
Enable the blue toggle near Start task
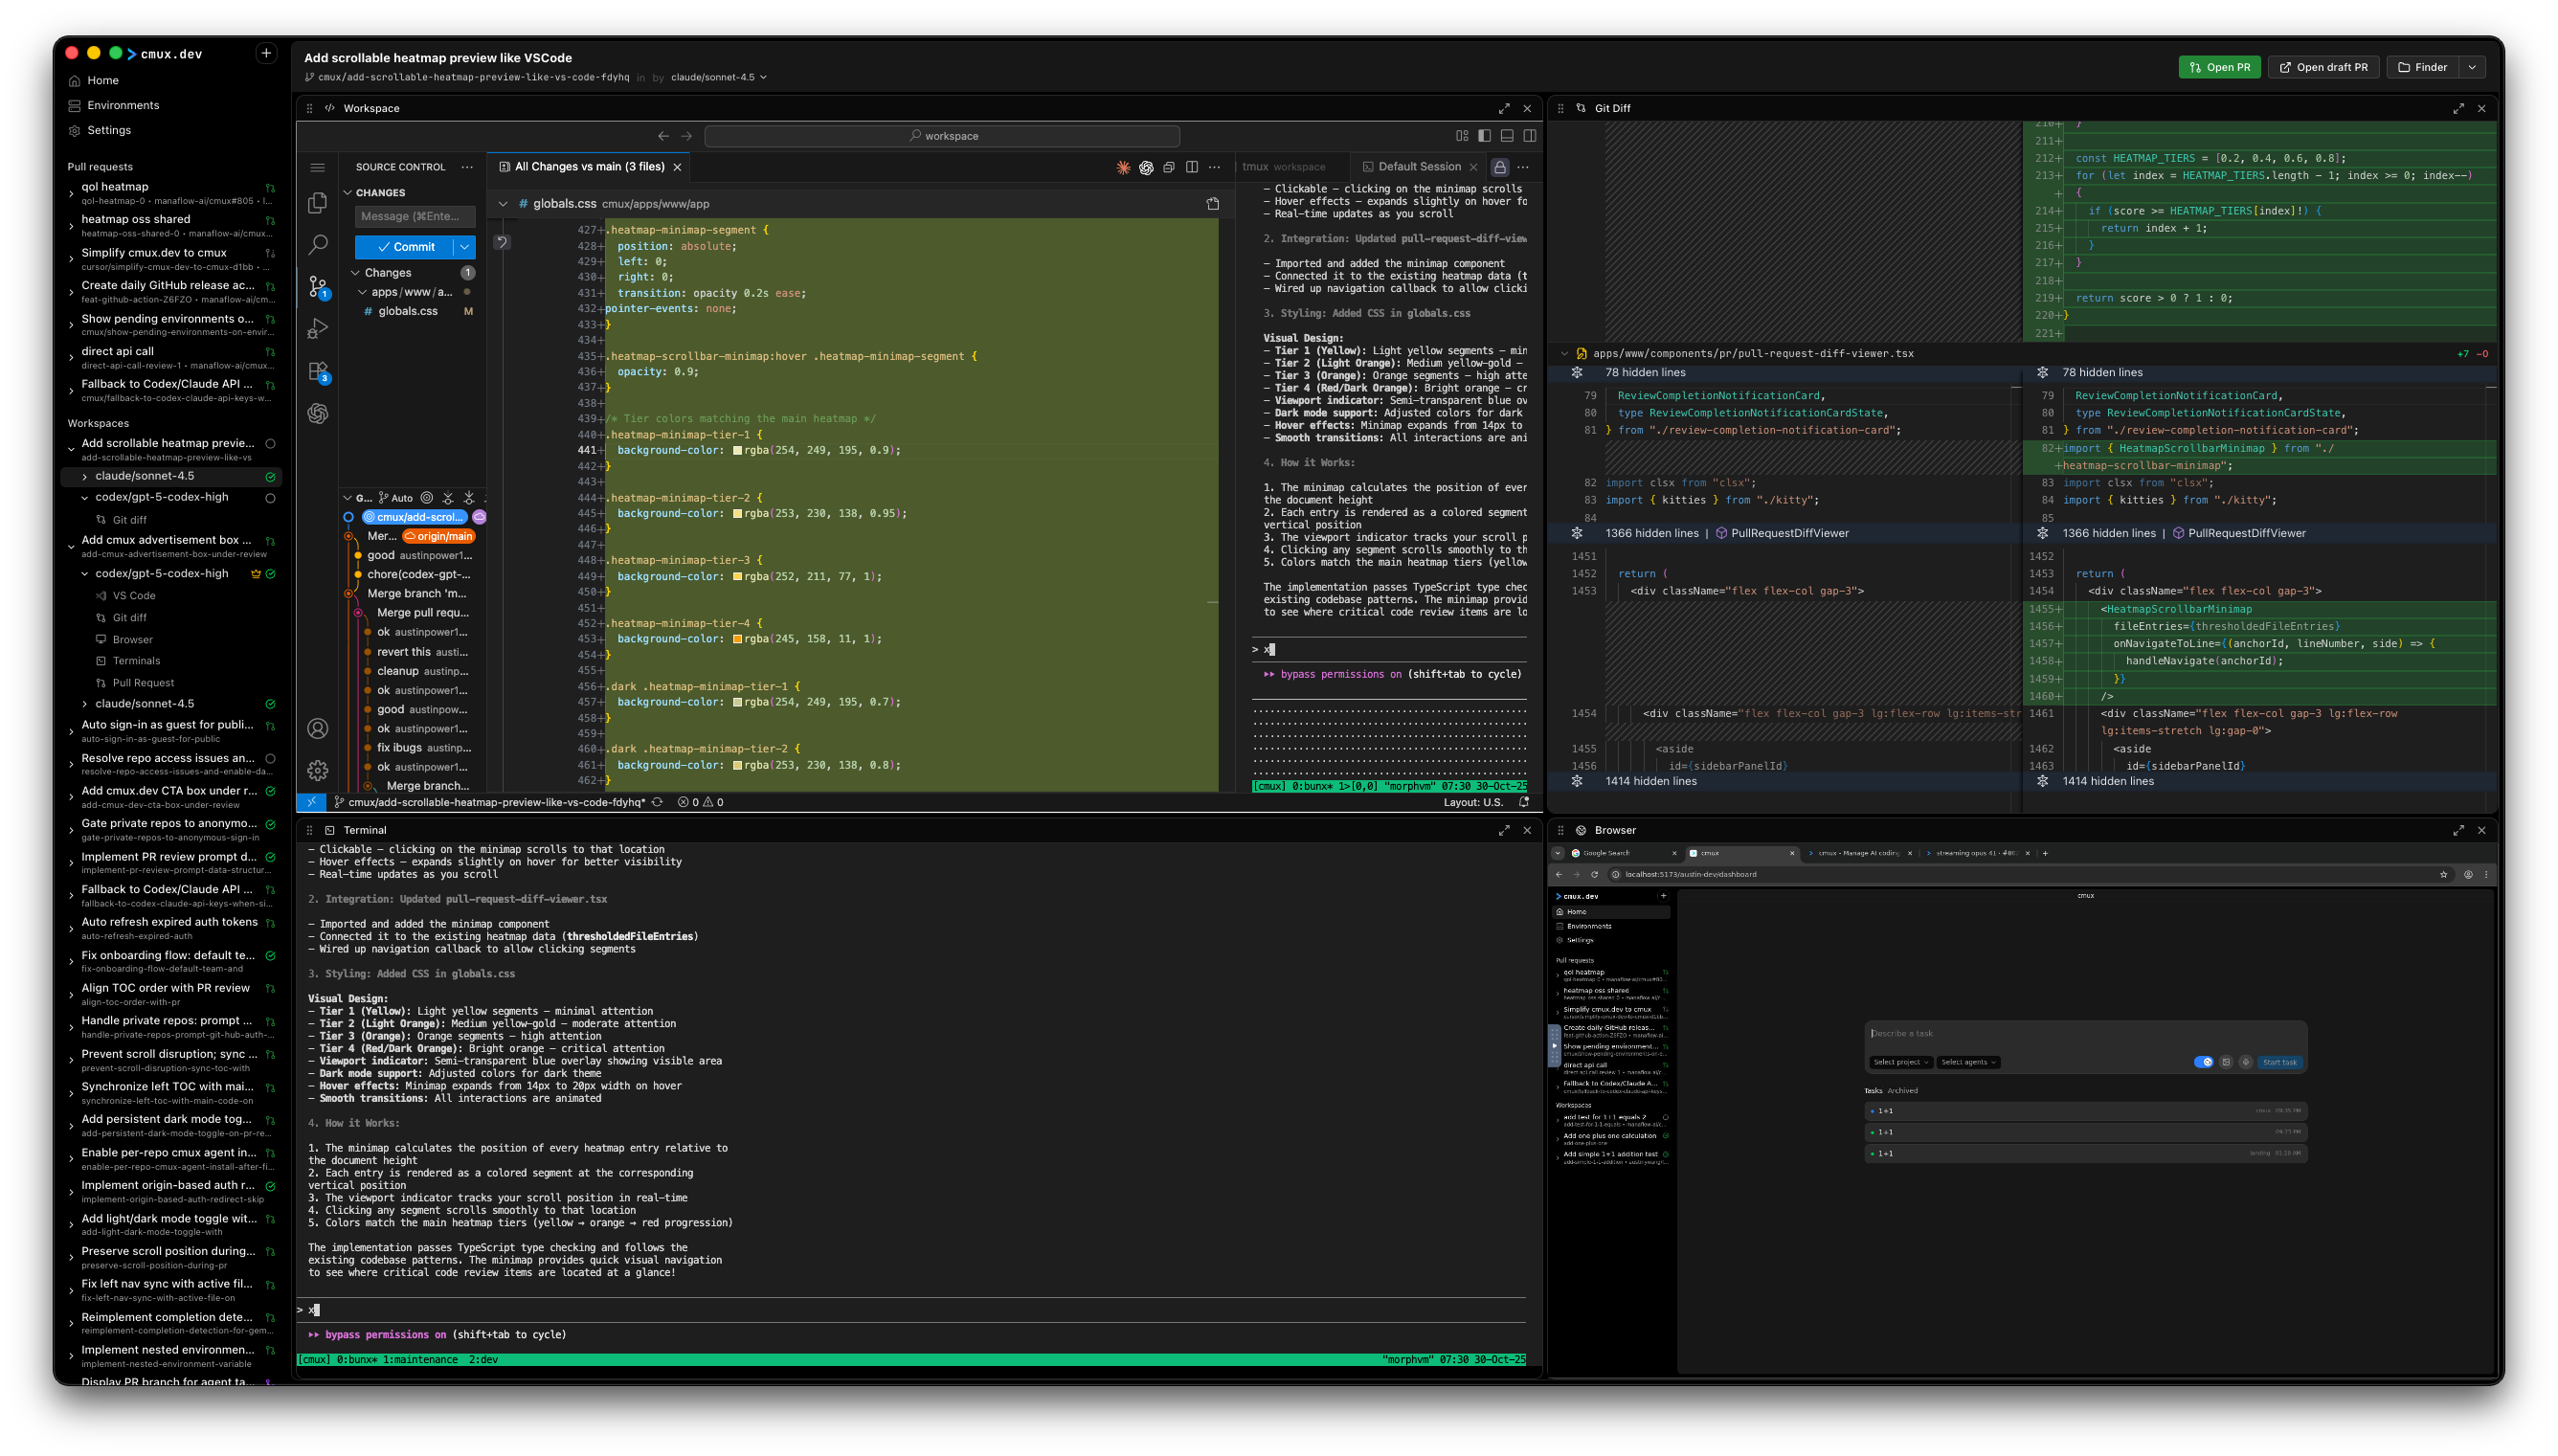point(2206,1062)
